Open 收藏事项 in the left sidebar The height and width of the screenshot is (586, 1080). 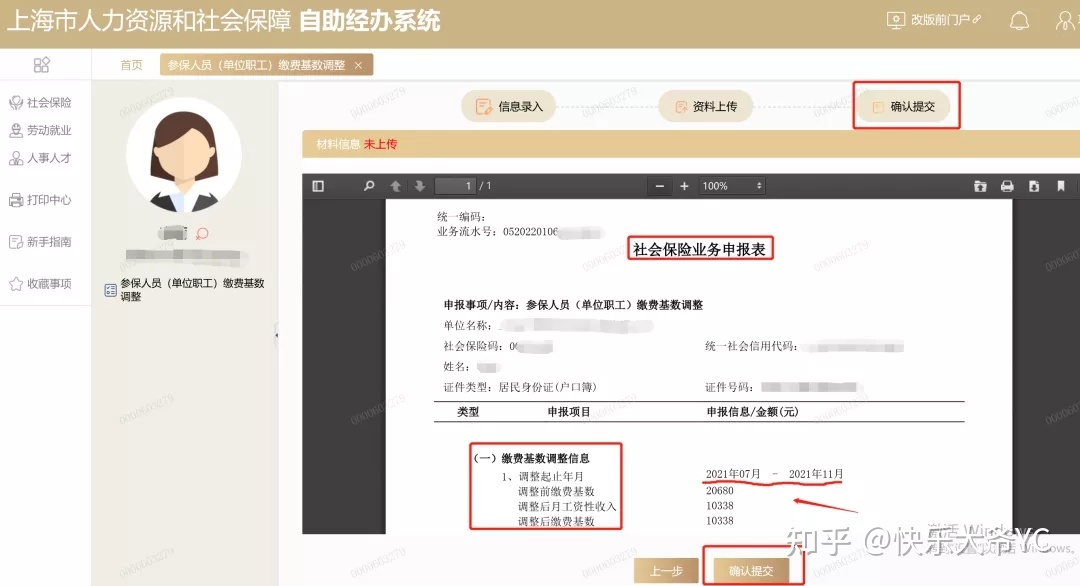click(41, 284)
